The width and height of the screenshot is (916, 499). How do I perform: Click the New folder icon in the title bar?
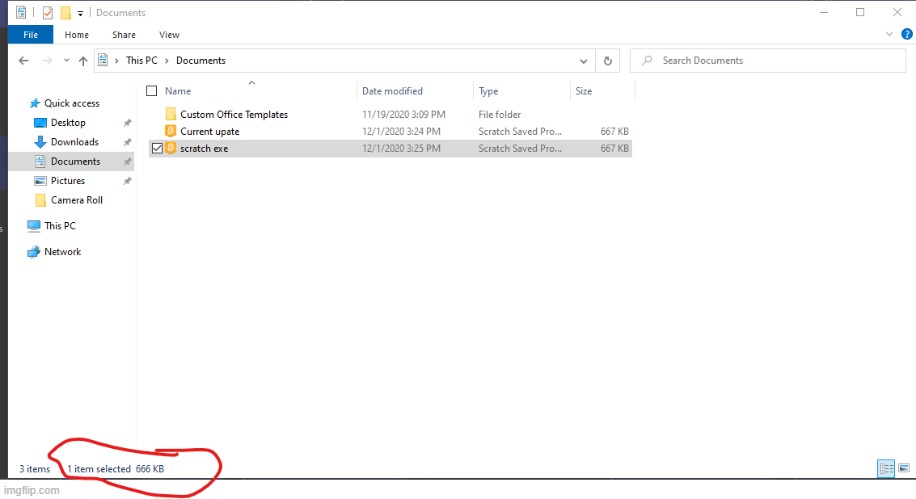coord(65,13)
